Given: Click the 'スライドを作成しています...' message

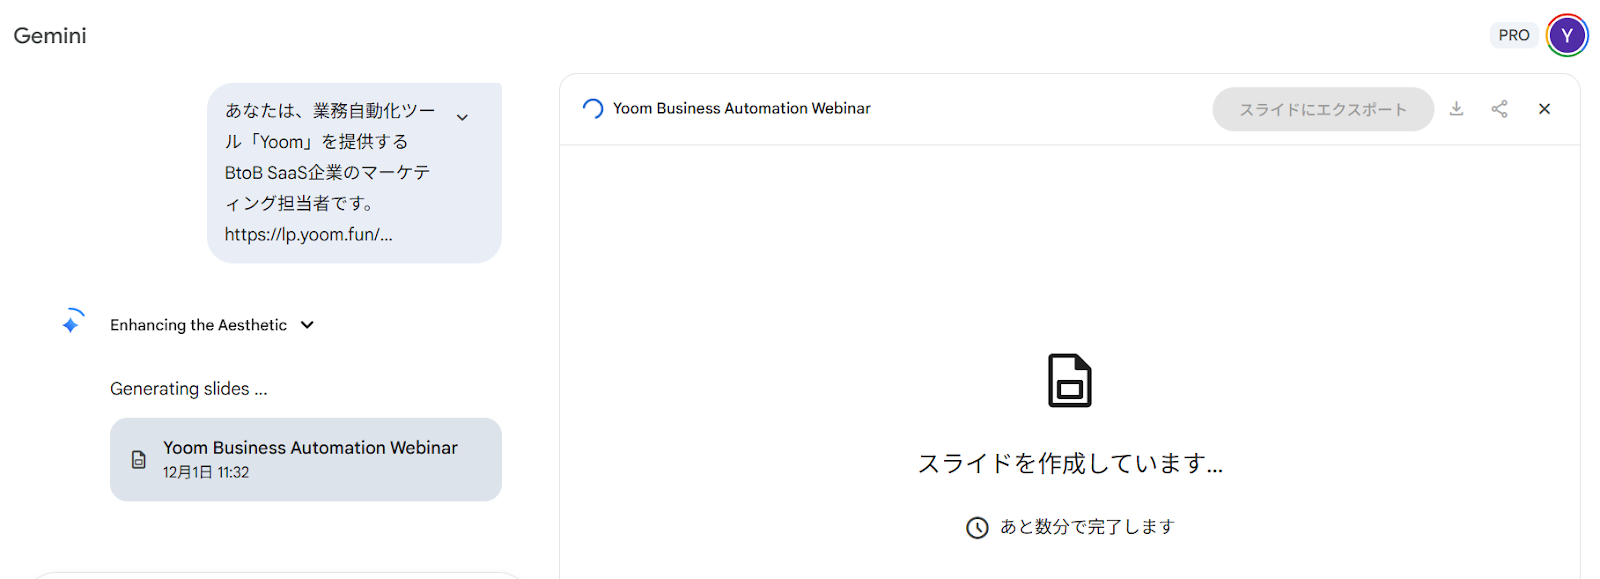Looking at the screenshot, I should (1070, 464).
